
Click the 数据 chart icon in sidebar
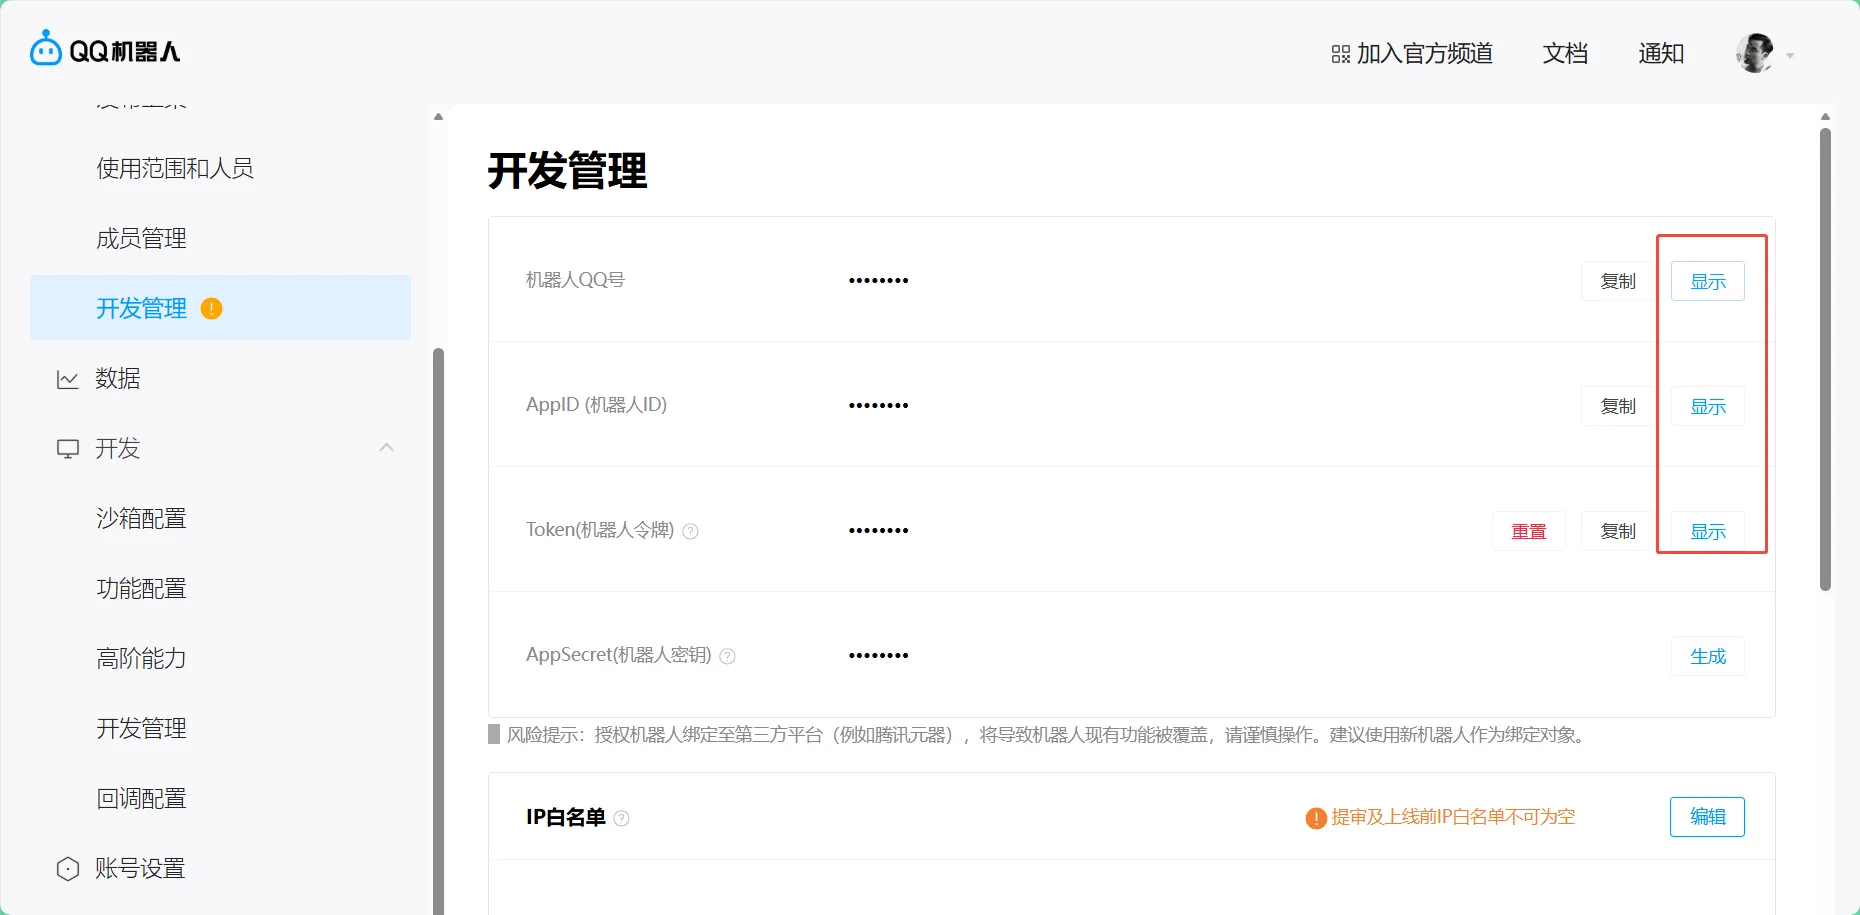point(68,379)
